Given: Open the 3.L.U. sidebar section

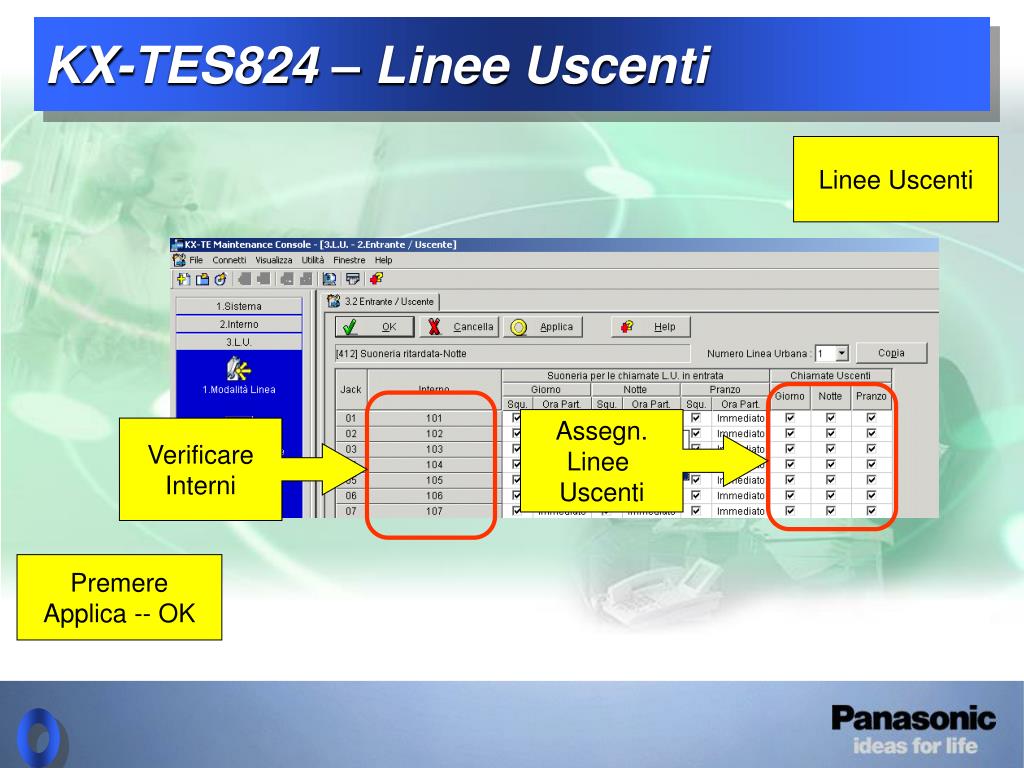Looking at the screenshot, I should [239, 342].
